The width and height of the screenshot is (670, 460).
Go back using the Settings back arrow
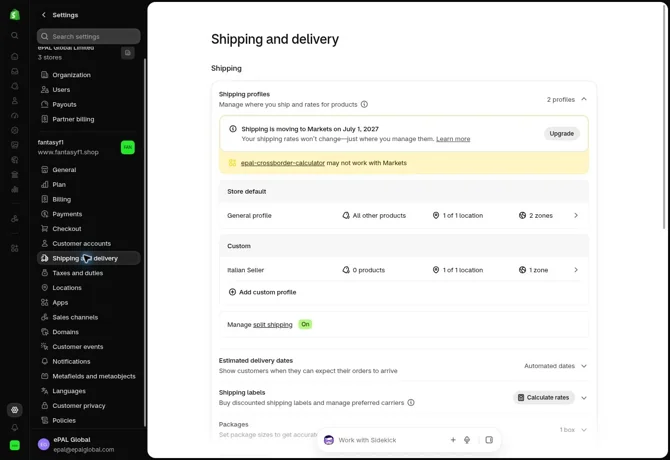click(44, 15)
